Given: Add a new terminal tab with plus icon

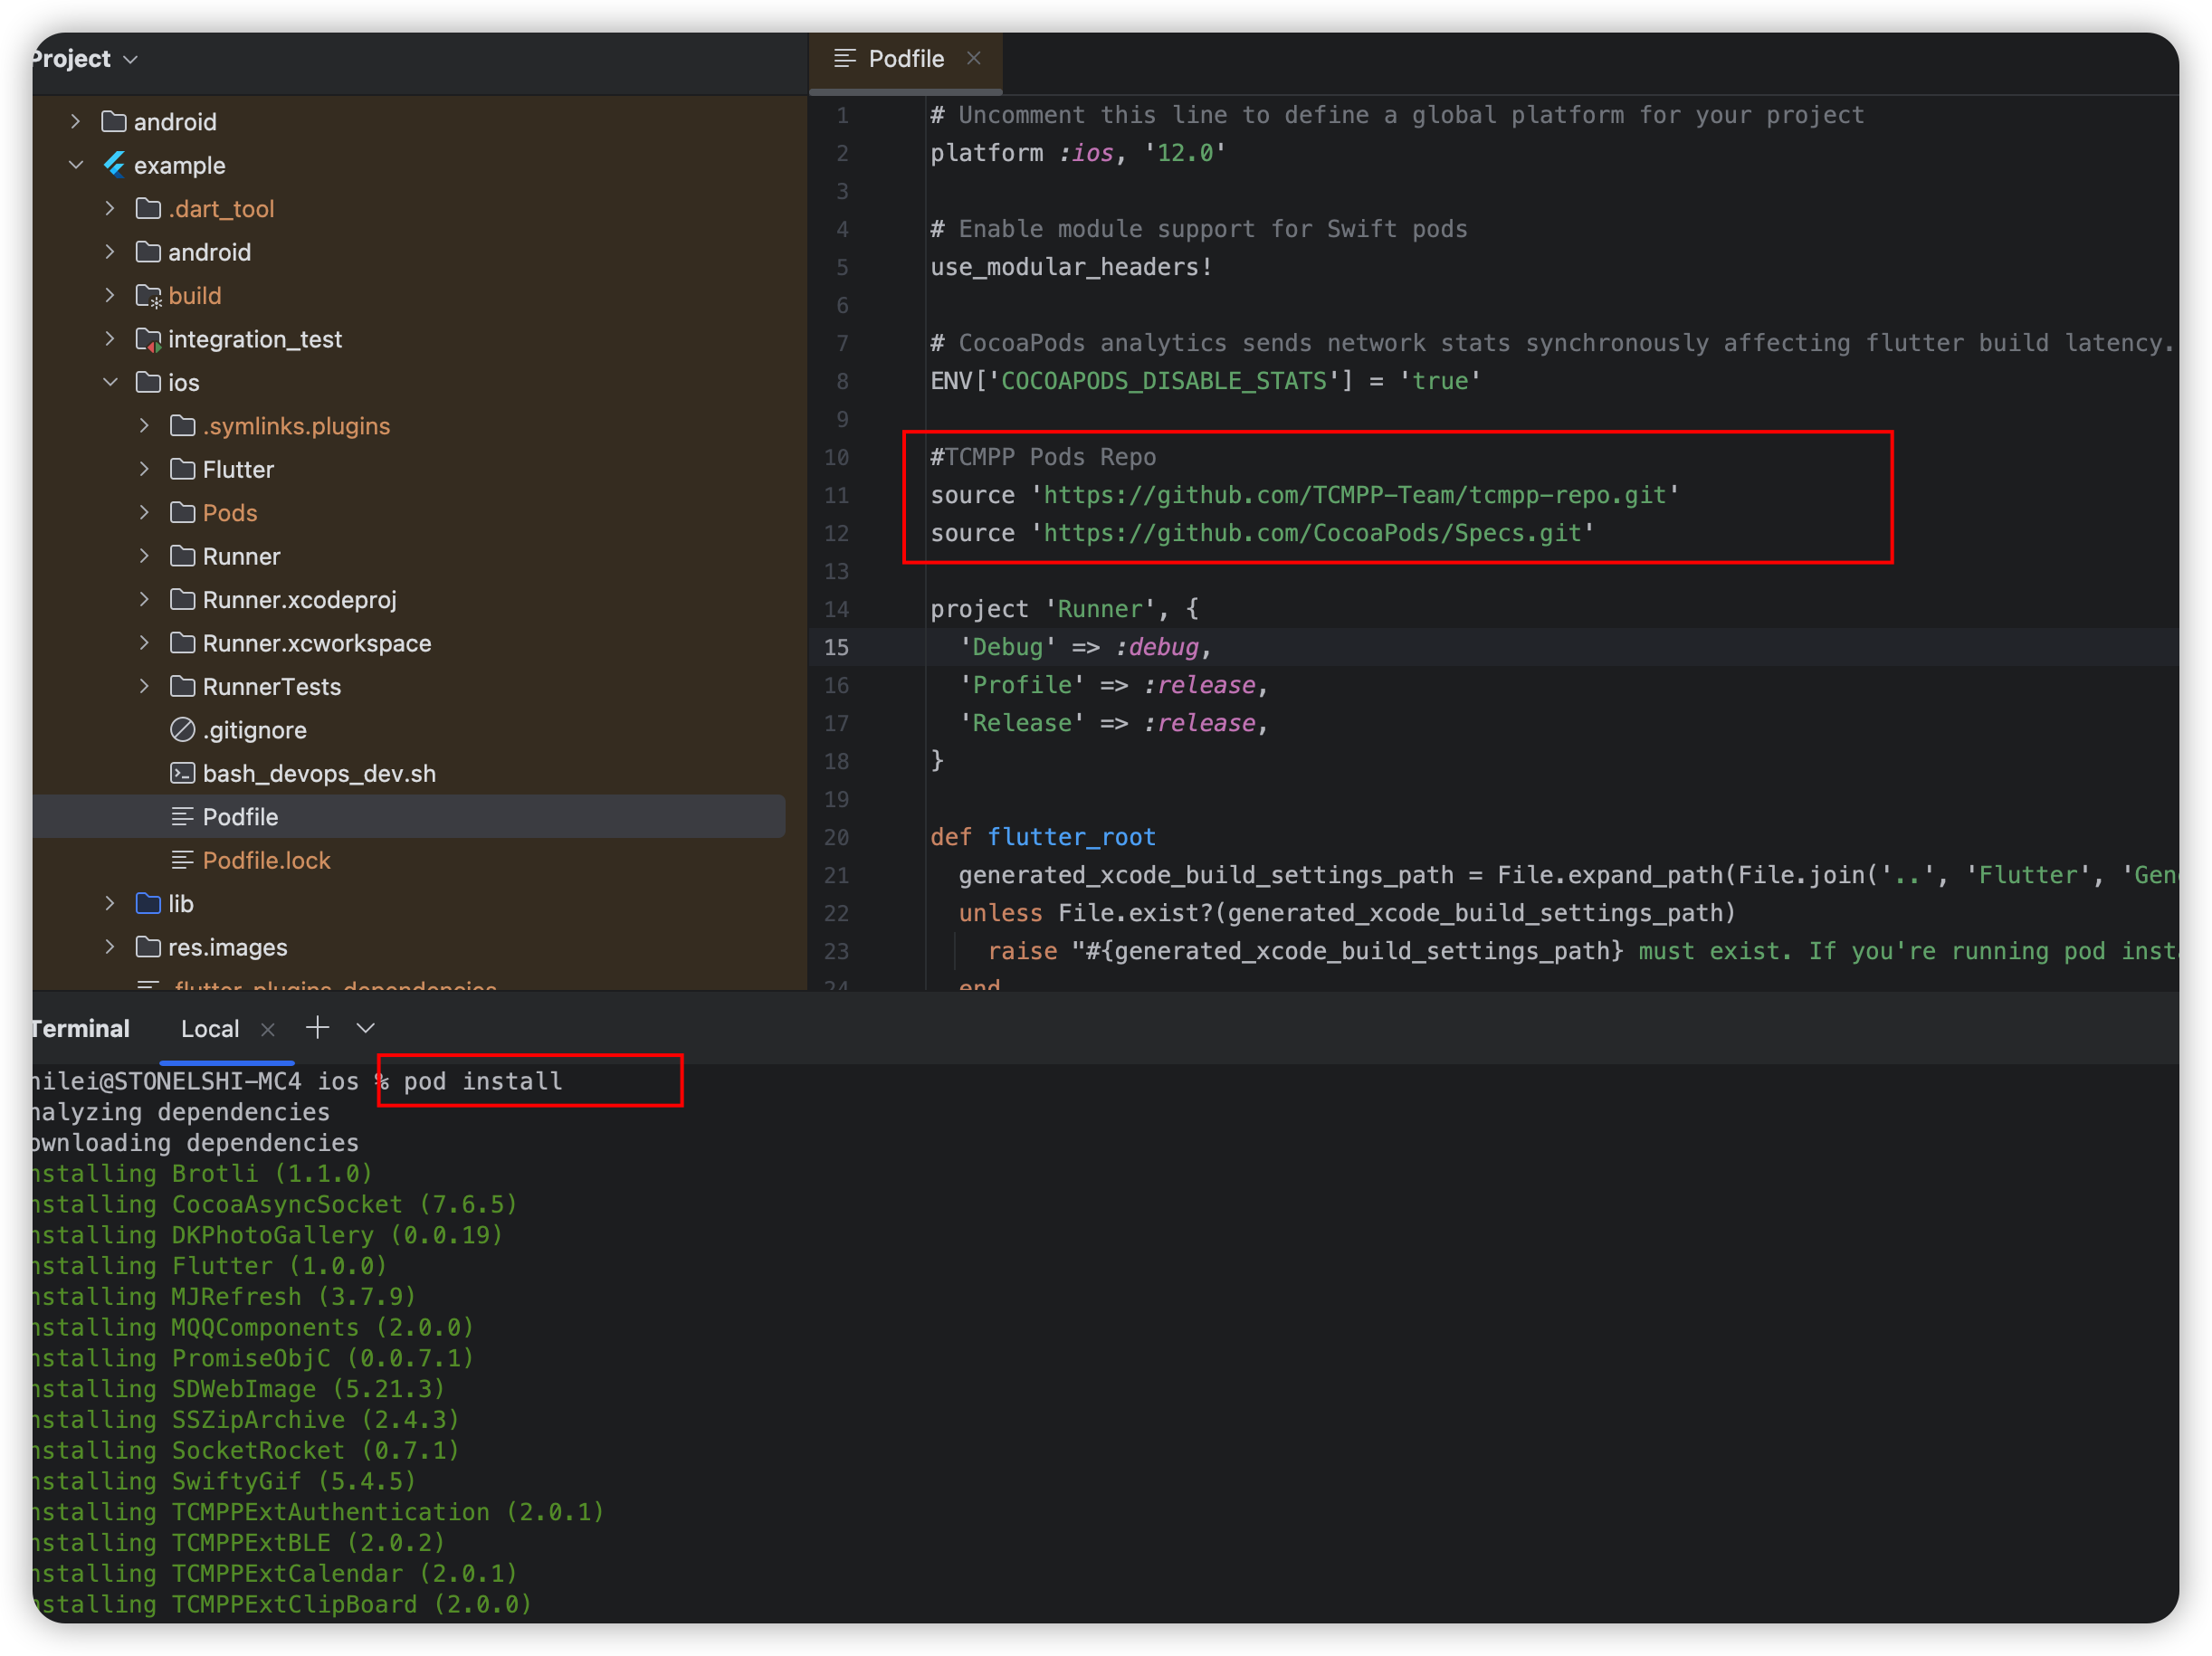Looking at the screenshot, I should [x=317, y=1028].
